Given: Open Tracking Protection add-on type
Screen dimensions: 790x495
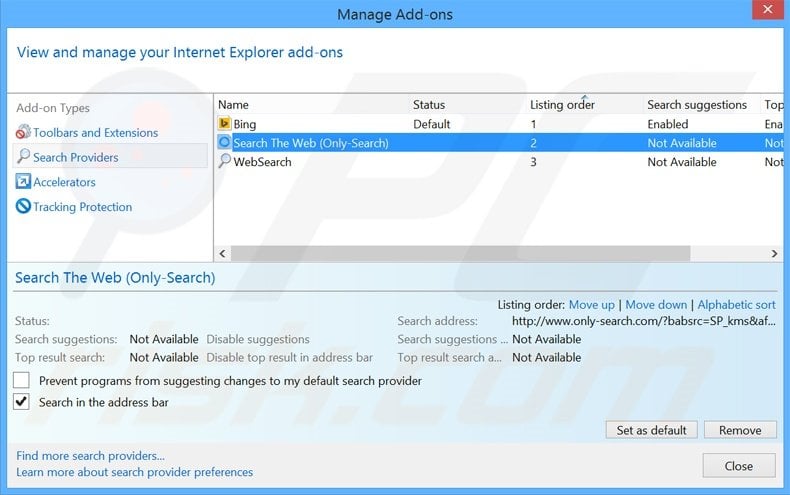Looking at the screenshot, I should [x=83, y=207].
